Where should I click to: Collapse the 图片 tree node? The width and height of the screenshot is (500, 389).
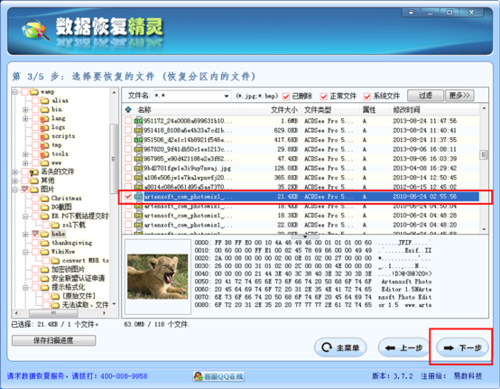(x=15, y=189)
